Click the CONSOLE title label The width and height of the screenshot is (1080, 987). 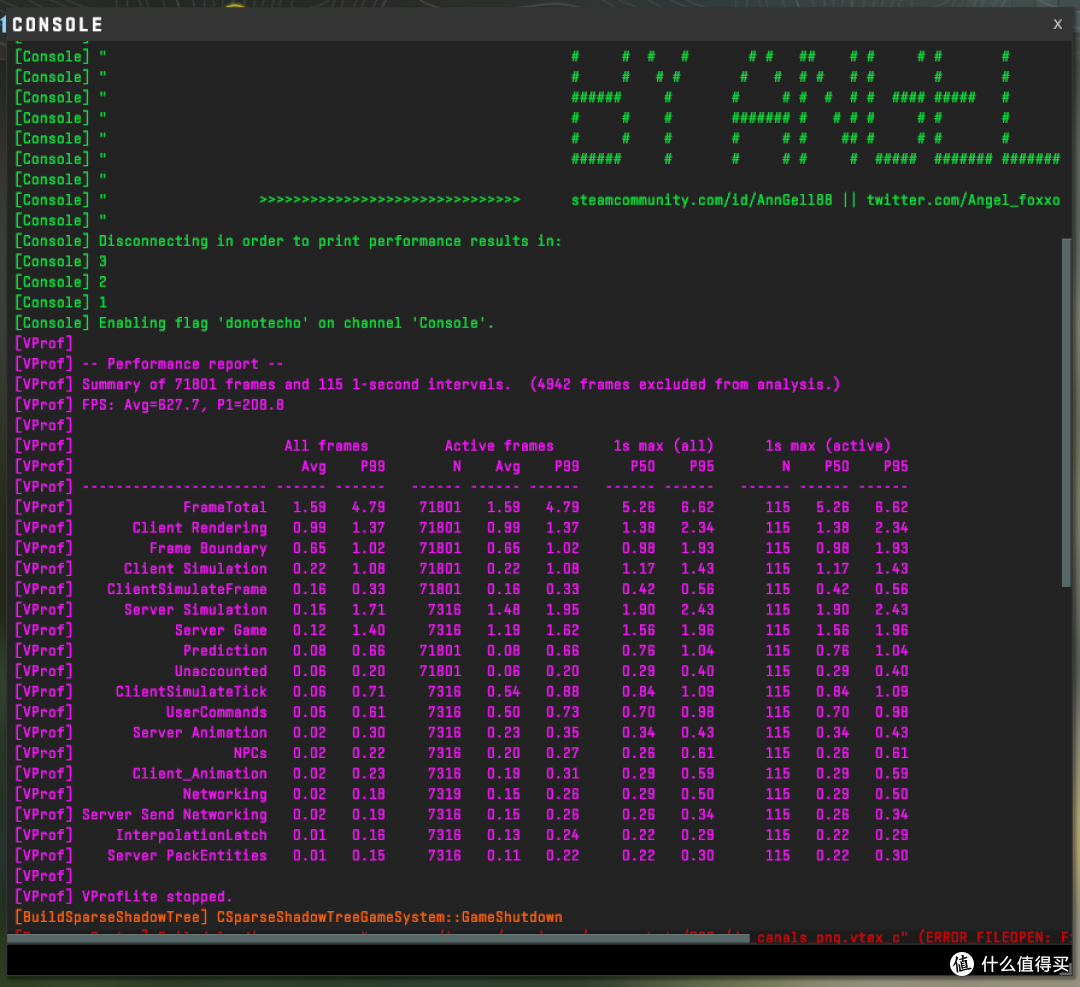(57, 25)
